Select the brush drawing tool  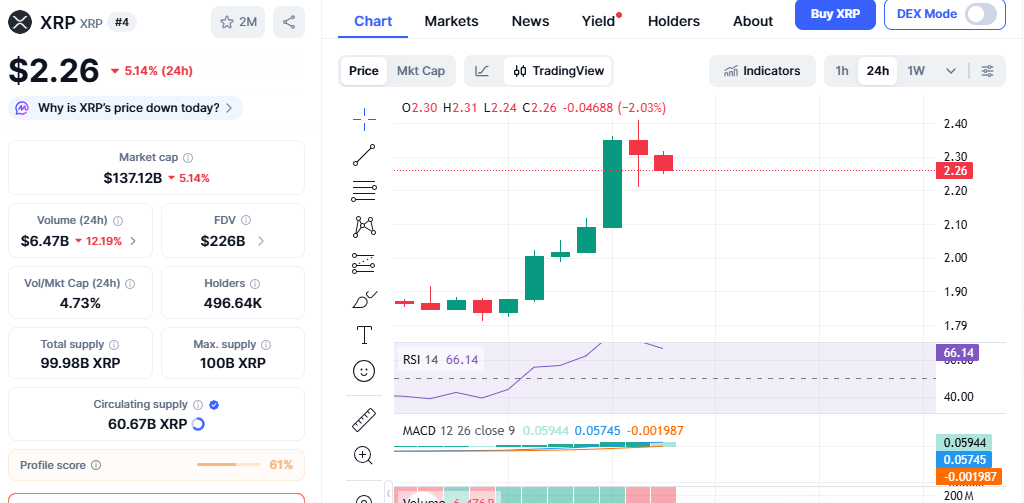click(364, 299)
